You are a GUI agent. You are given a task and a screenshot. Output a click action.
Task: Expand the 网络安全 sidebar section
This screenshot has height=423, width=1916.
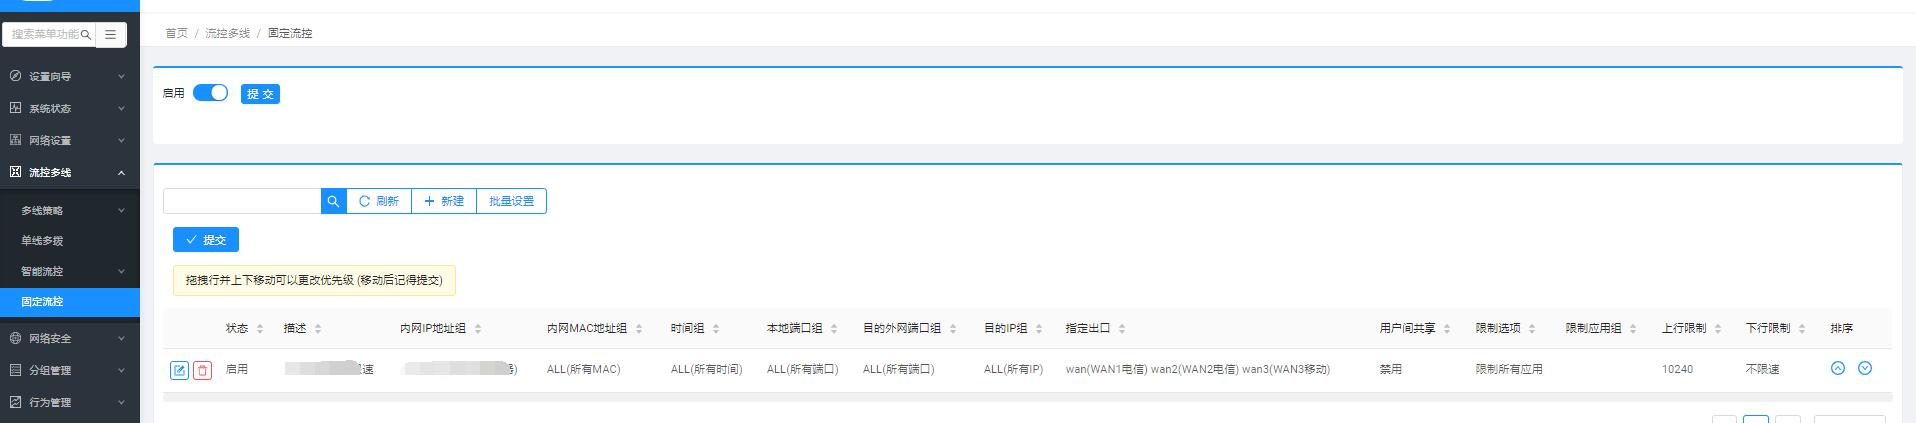(70, 338)
